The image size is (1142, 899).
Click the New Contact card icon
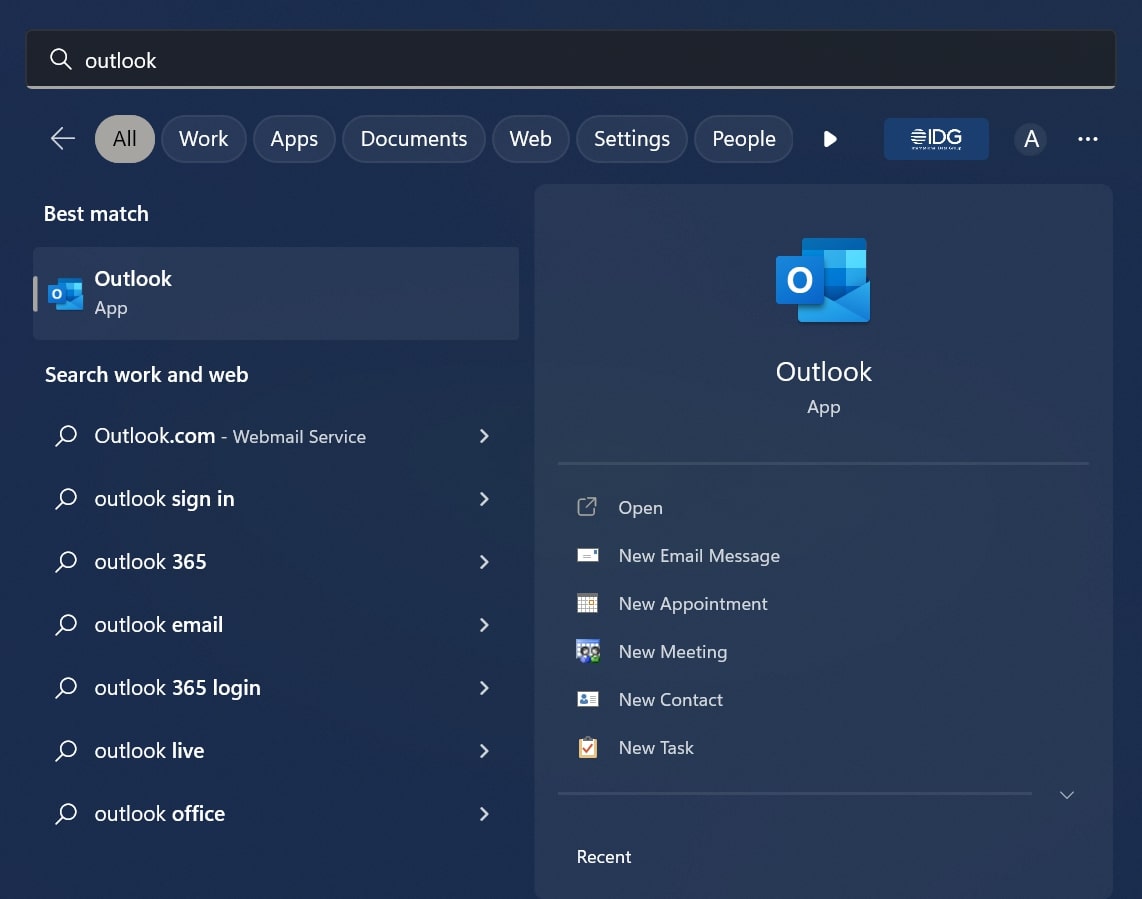click(x=588, y=699)
